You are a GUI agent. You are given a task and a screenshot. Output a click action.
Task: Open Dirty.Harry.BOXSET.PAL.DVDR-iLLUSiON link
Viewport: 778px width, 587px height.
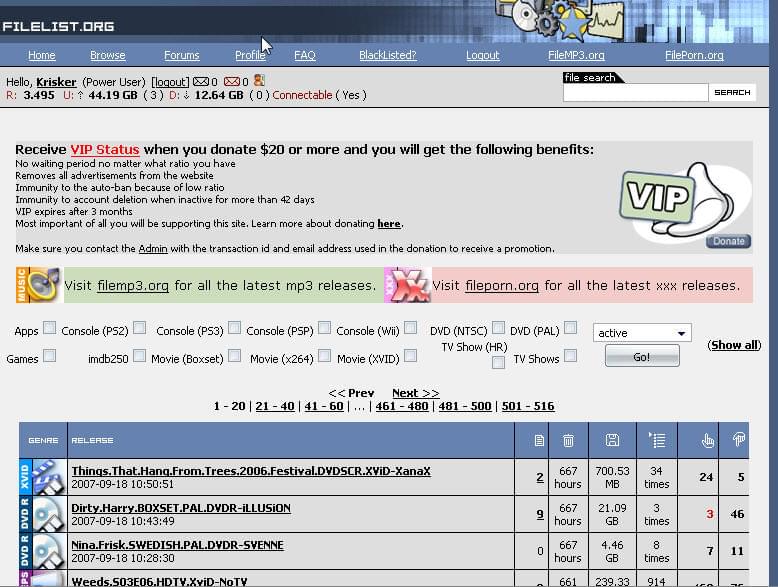pos(181,508)
